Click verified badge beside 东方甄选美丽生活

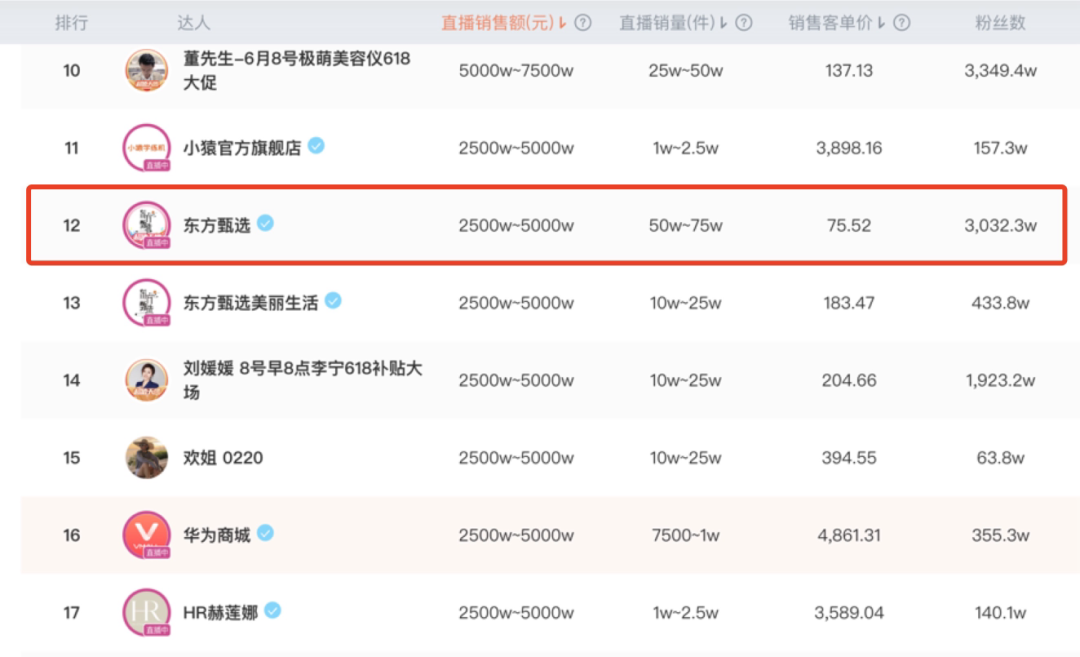pyautogui.click(x=333, y=300)
